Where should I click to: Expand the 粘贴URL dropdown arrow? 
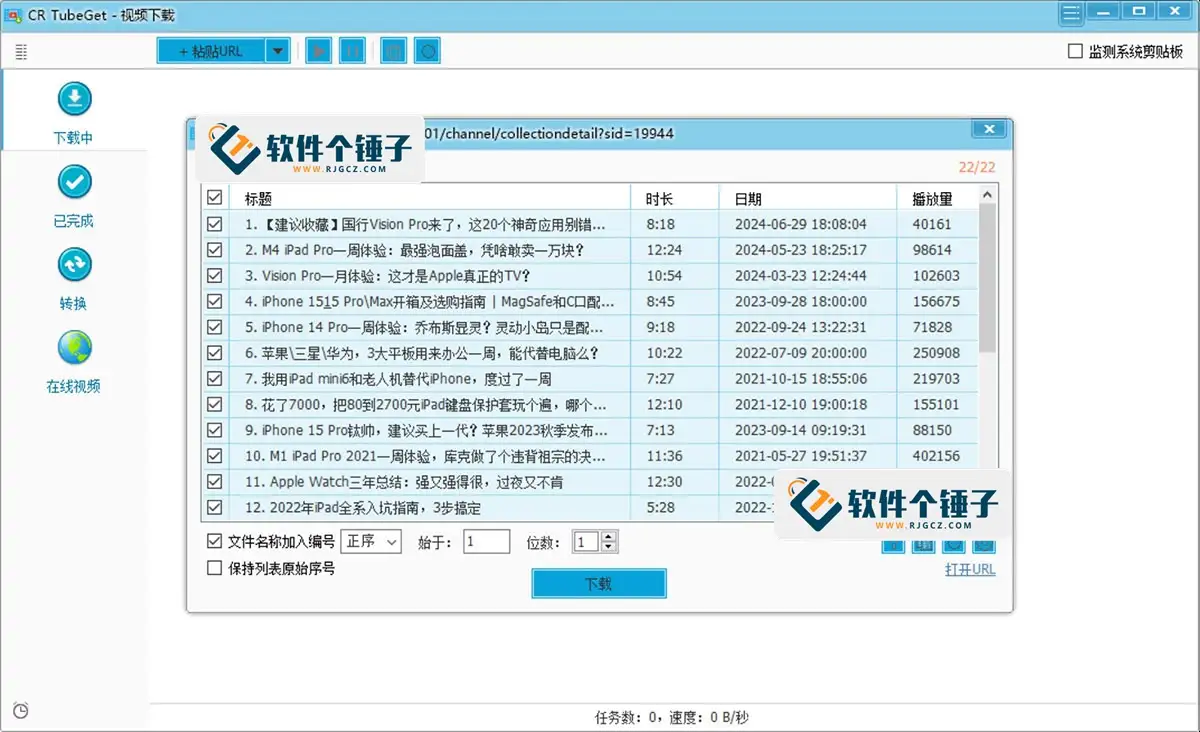279,51
